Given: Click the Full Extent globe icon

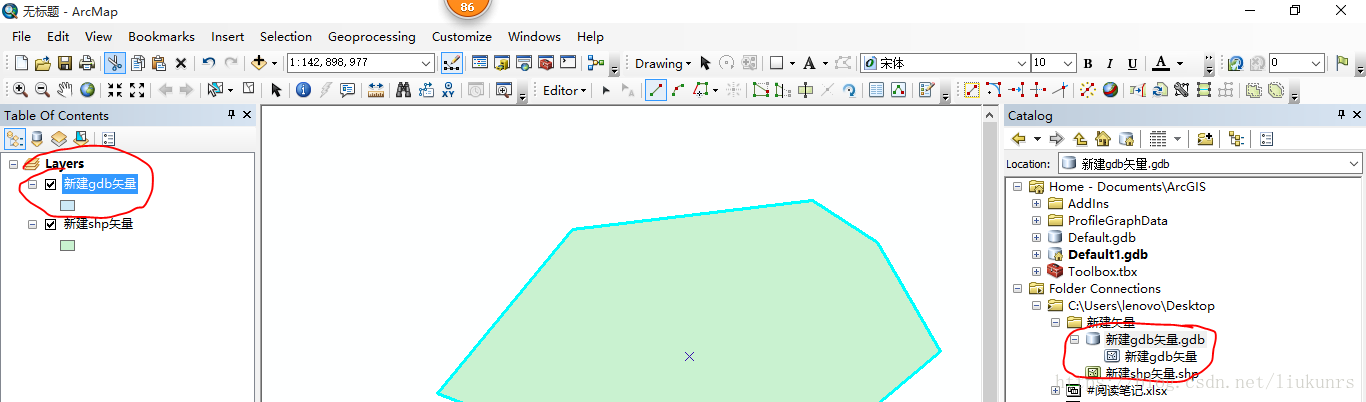Looking at the screenshot, I should point(87,90).
